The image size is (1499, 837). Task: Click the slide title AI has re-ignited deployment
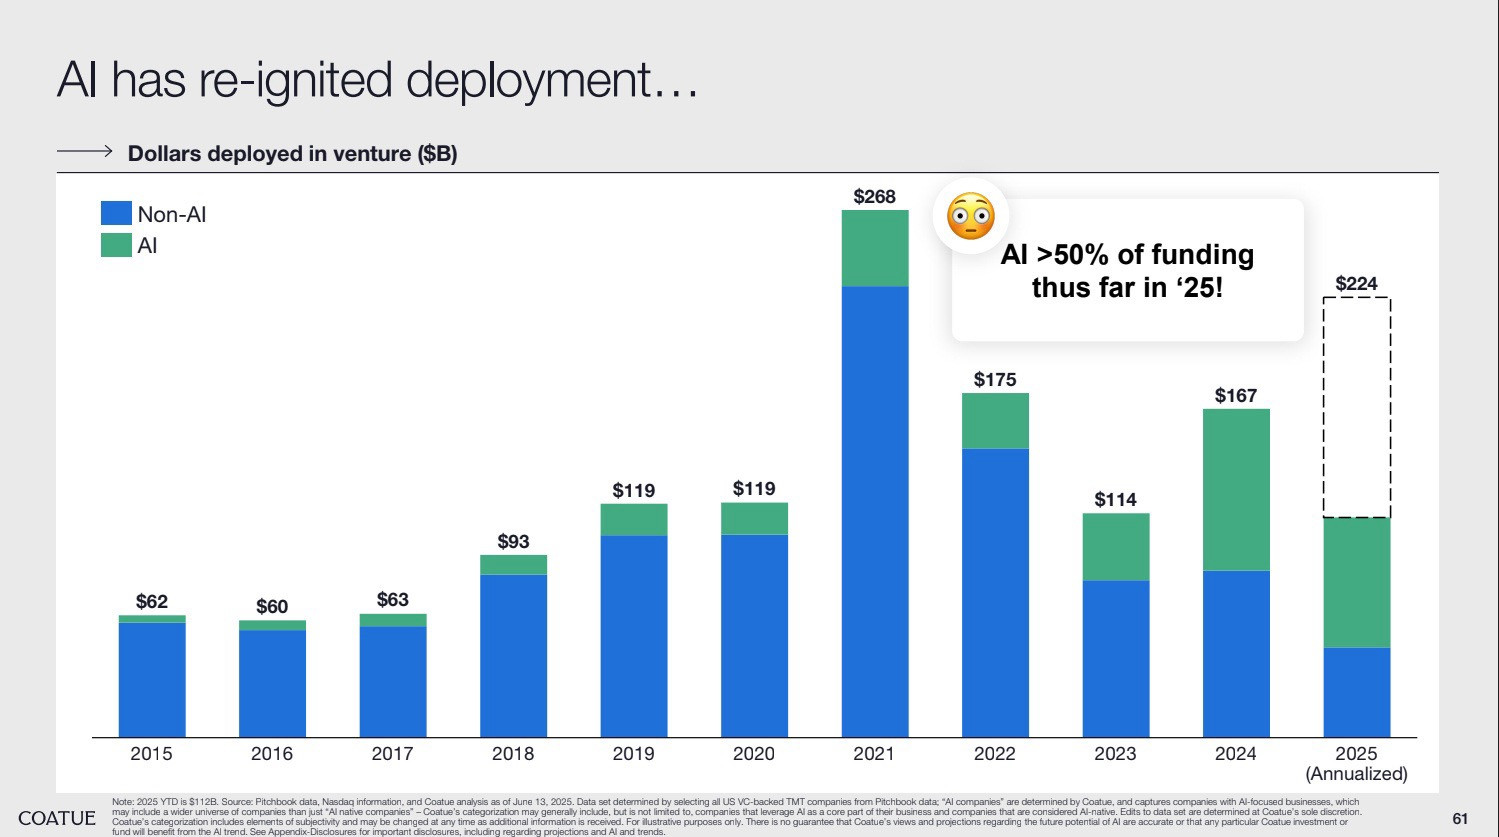[377, 79]
